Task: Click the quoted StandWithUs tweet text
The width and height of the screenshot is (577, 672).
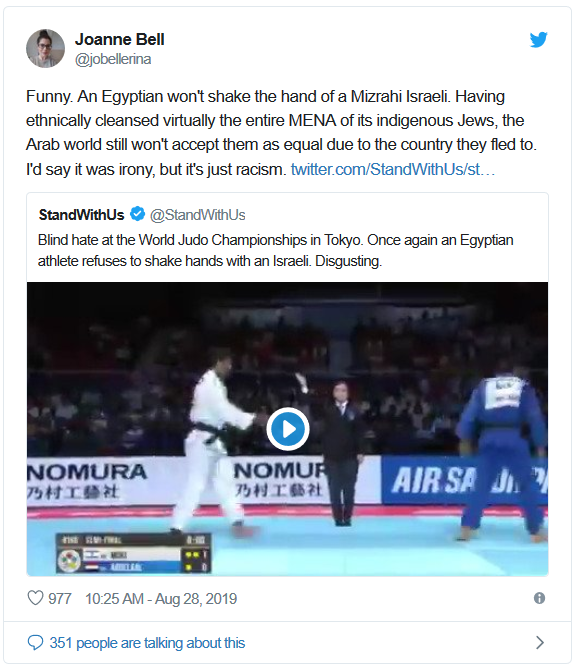Action: click(x=276, y=250)
